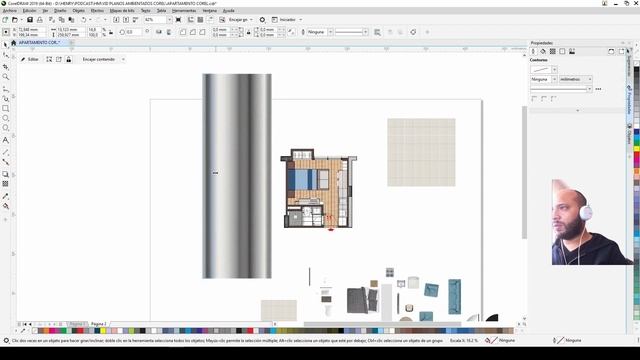The width and height of the screenshot is (640, 360).
Task: Open the Outline pen tab in Propiedades
Action: (533, 51)
